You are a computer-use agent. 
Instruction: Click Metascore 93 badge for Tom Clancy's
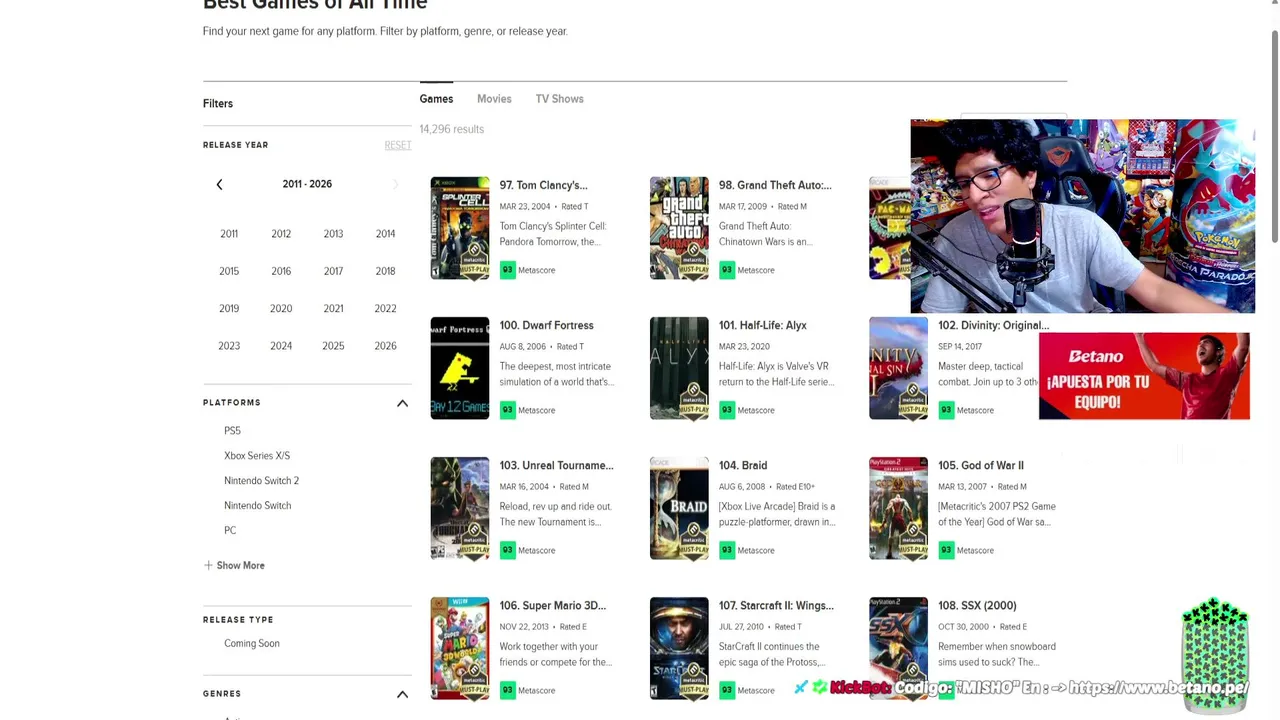[507, 270]
